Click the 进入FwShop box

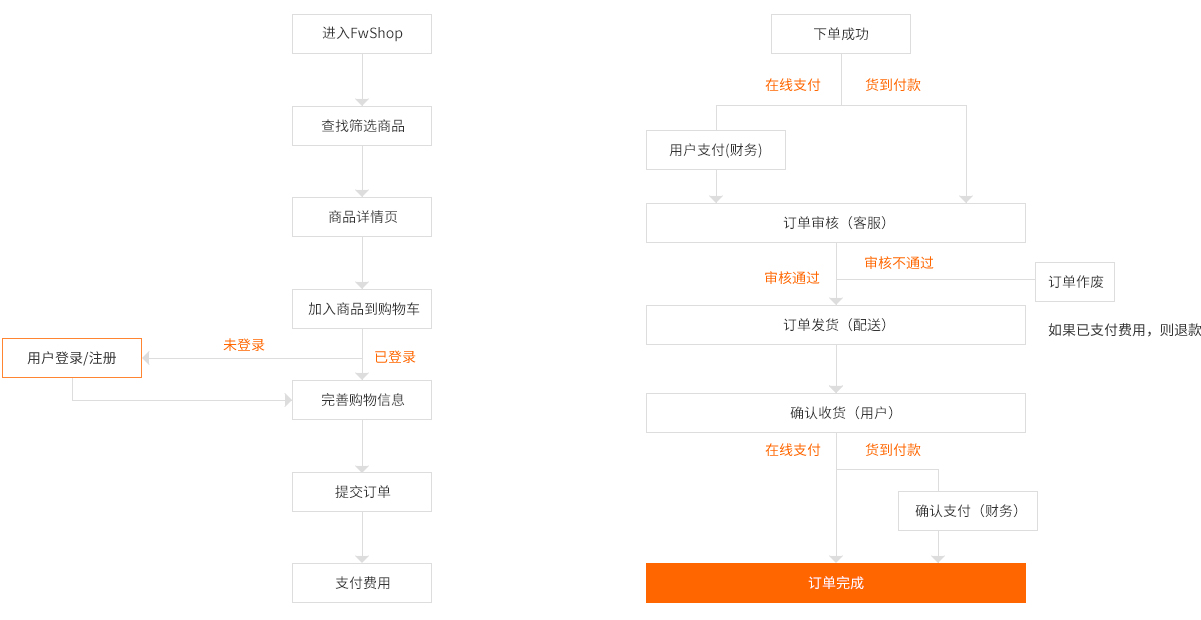pos(362,34)
